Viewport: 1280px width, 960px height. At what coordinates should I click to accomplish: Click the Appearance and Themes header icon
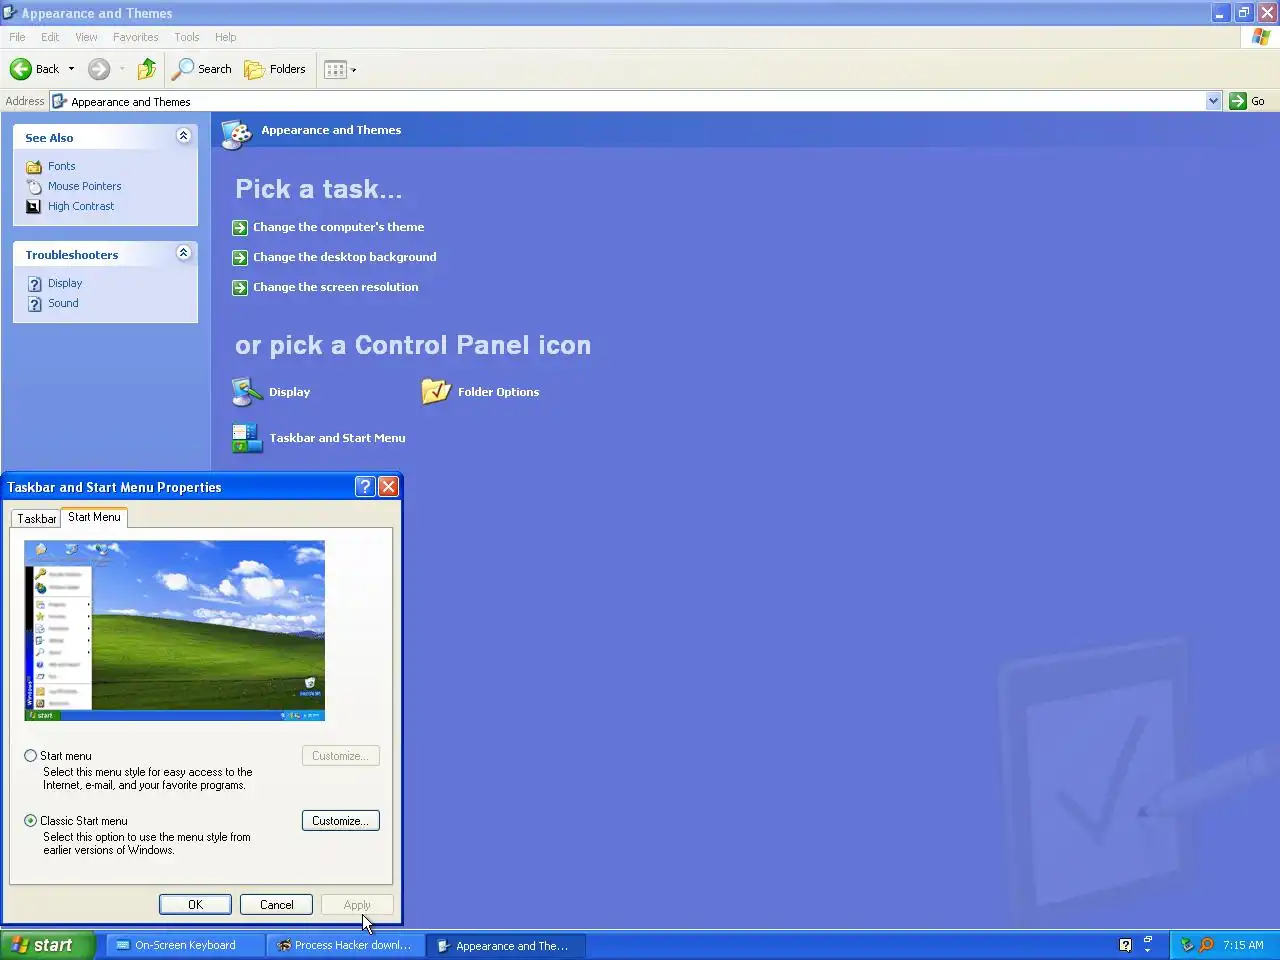237,133
